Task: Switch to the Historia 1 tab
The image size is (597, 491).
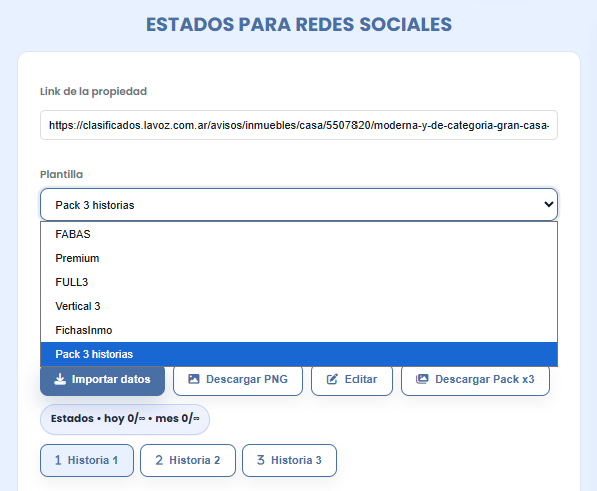Action: click(87, 460)
